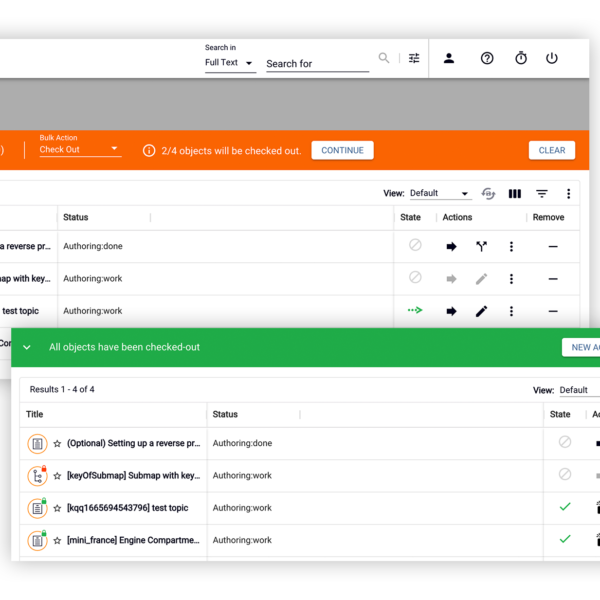Click blocked state icon in lower Authoring:done row
This screenshot has width=600, height=600.
[565, 442]
